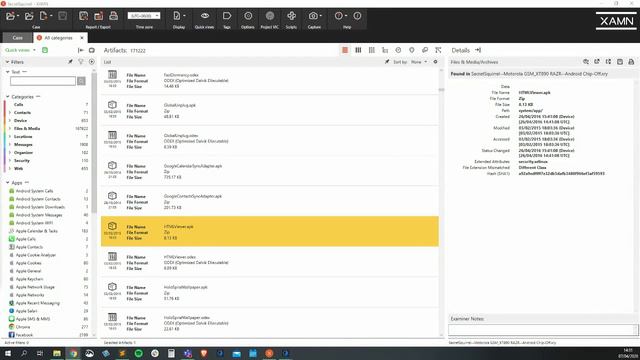Click the pin icon in the List header

click(x=387, y=62)
